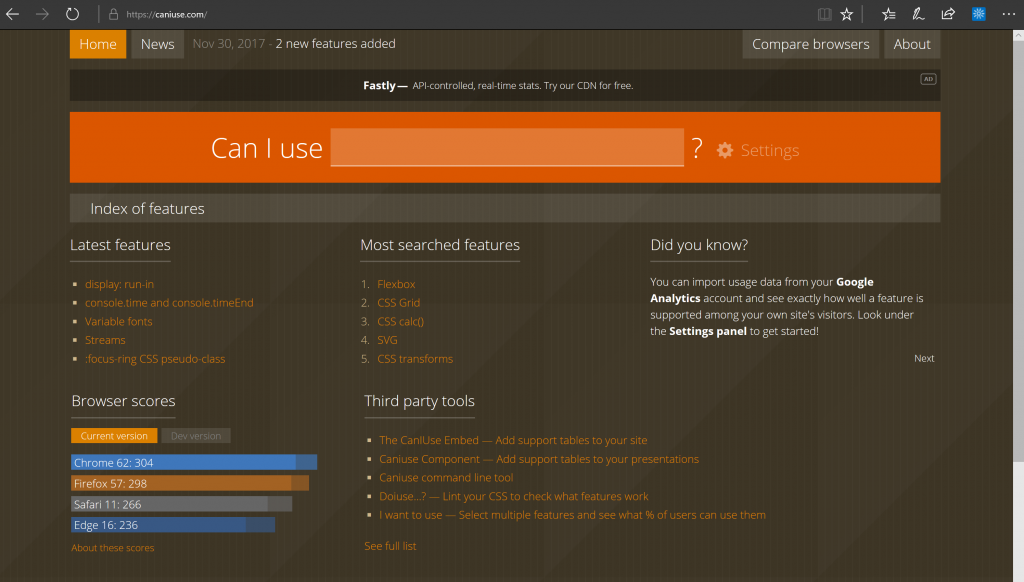Open About these scores link
Viewport: 1024px width, 582px height.
[x=113, y=548]
